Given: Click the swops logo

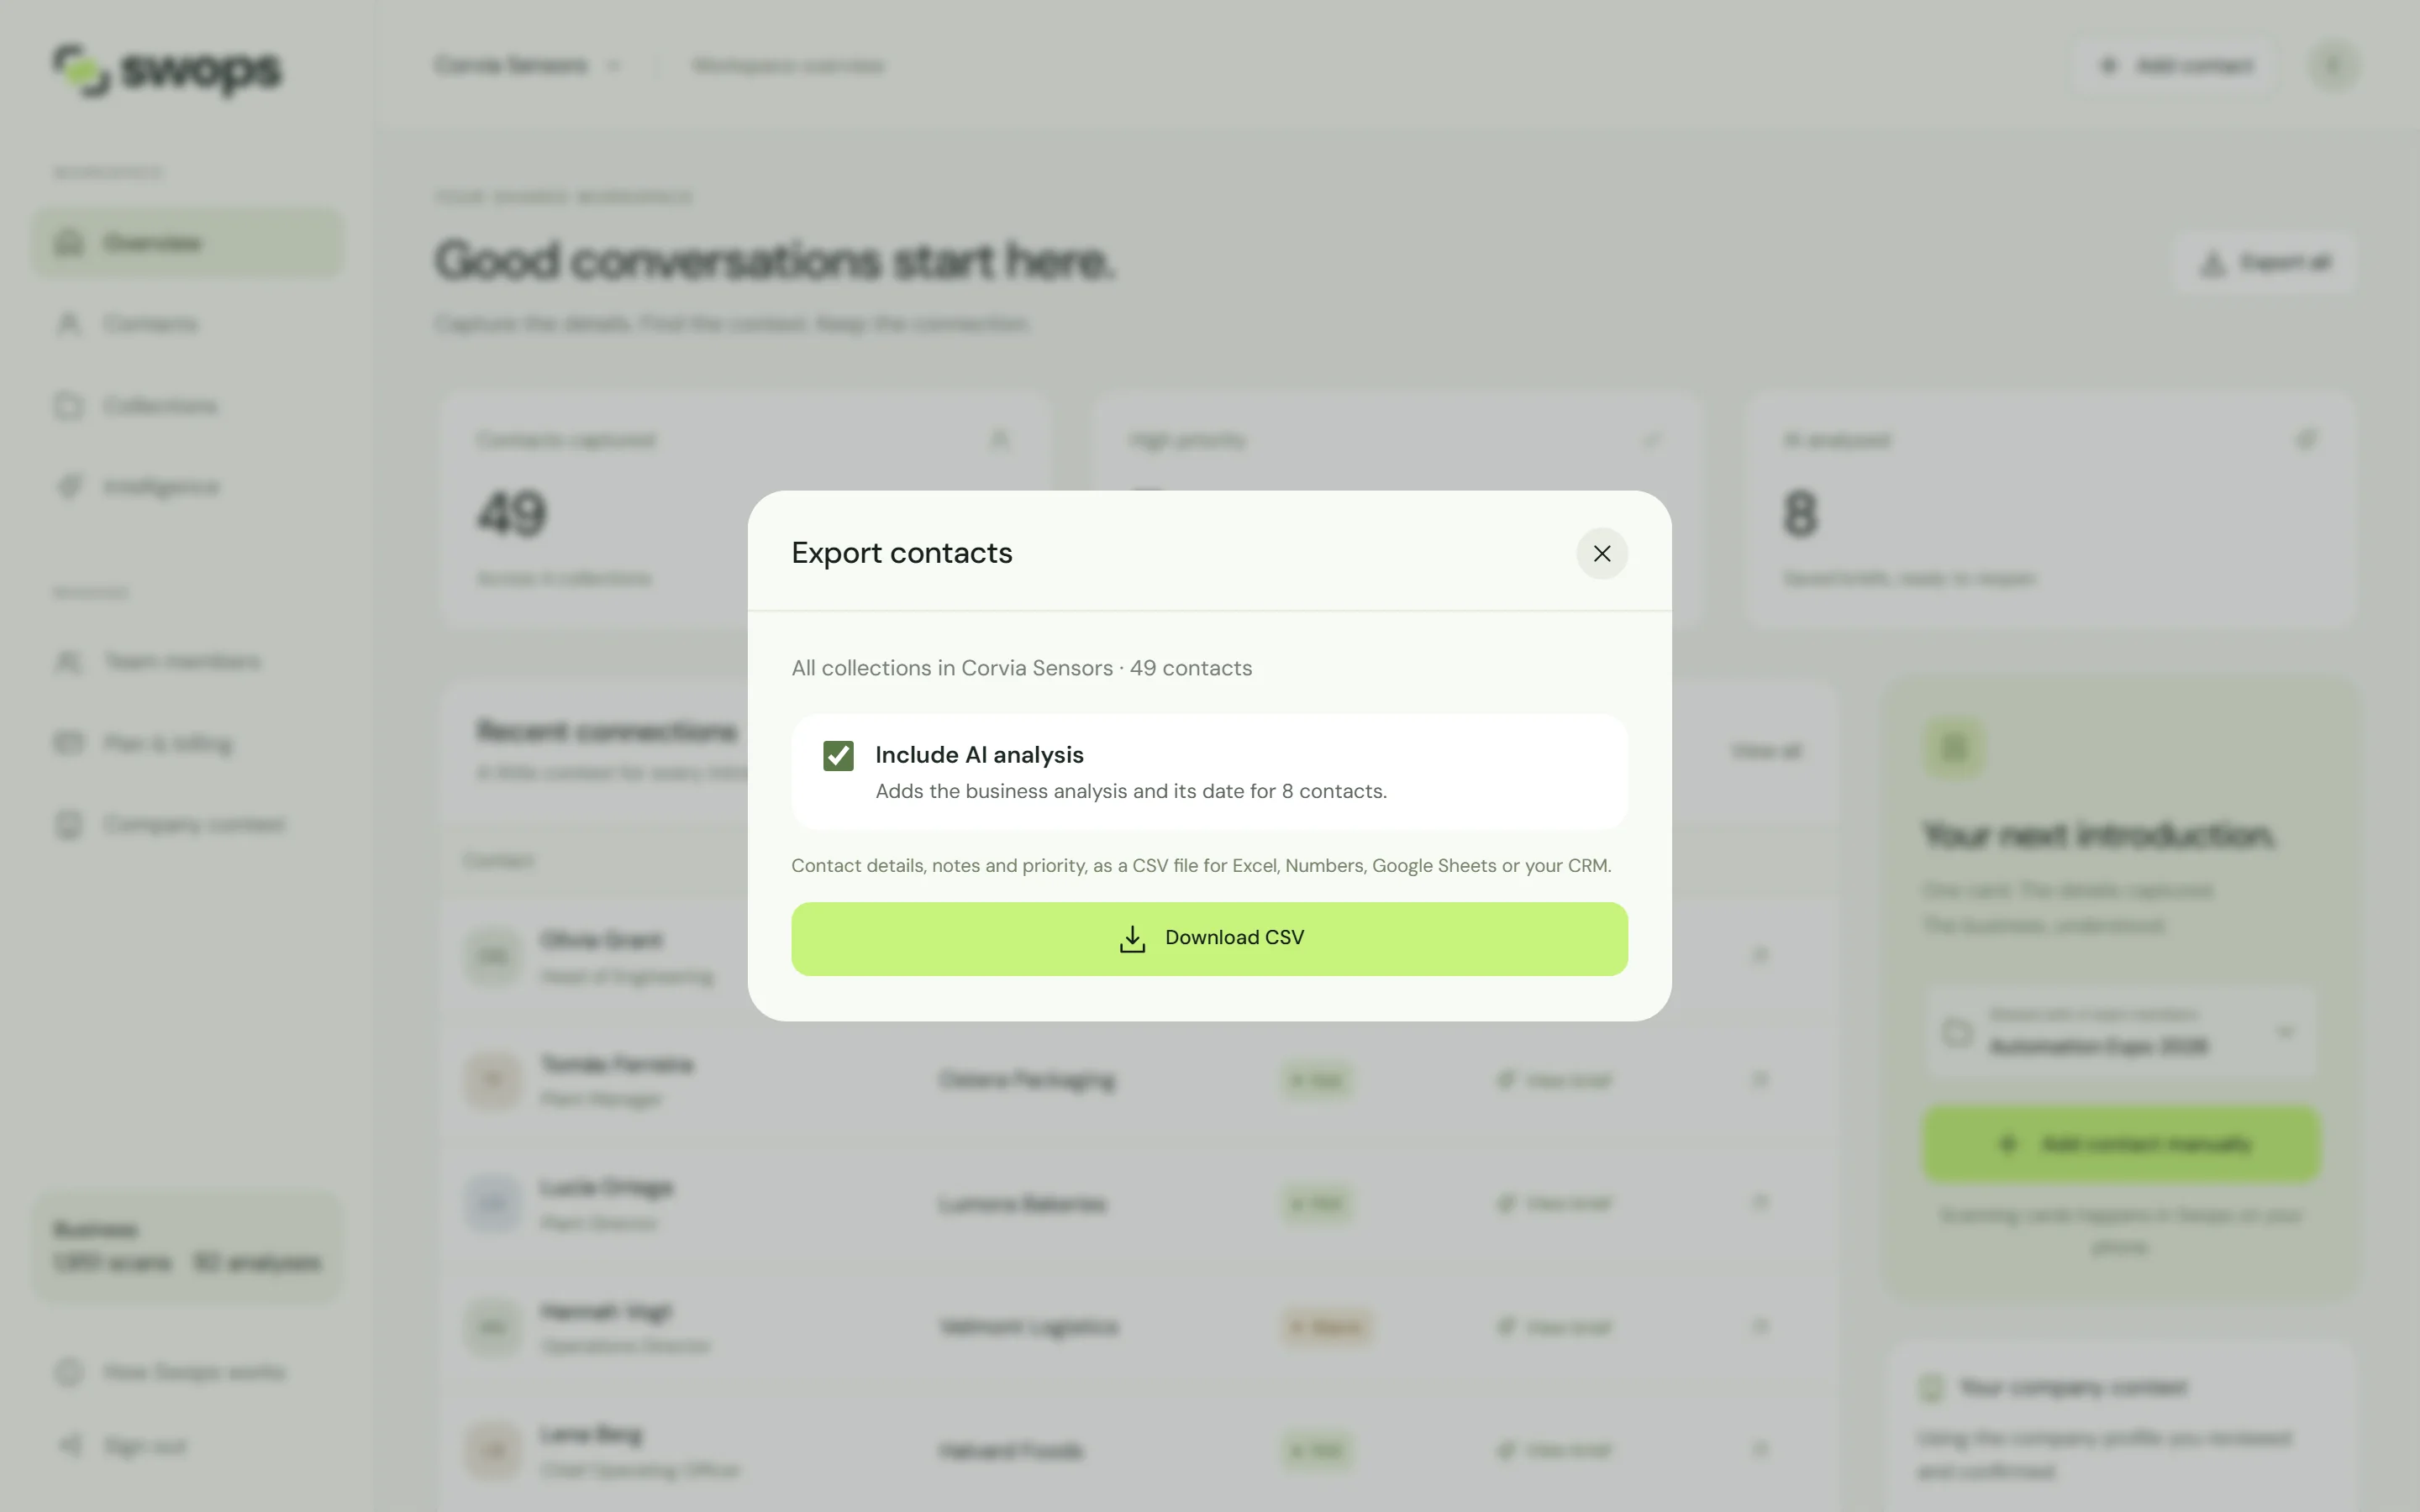Looking at the screenshot, I should coord(167,70).
